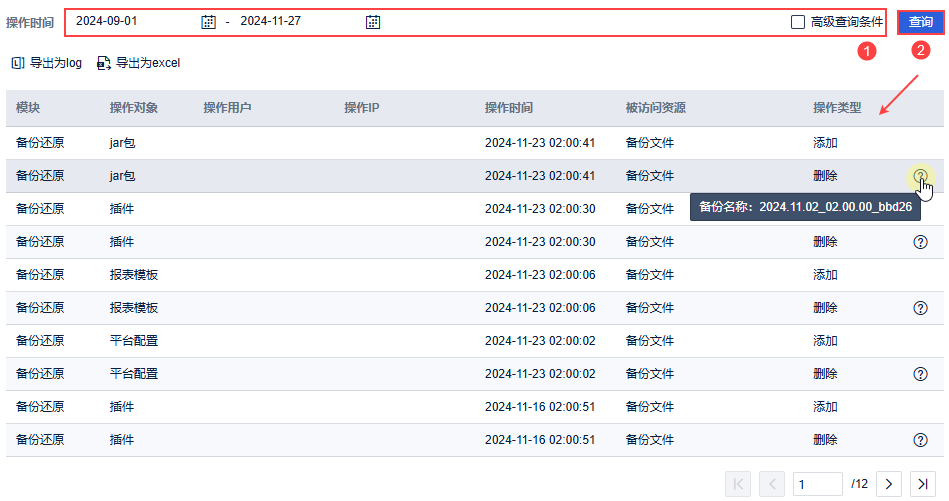Click 导出为log export button
The width and height of the screenshot is (949, 501).
coord(47,63)
